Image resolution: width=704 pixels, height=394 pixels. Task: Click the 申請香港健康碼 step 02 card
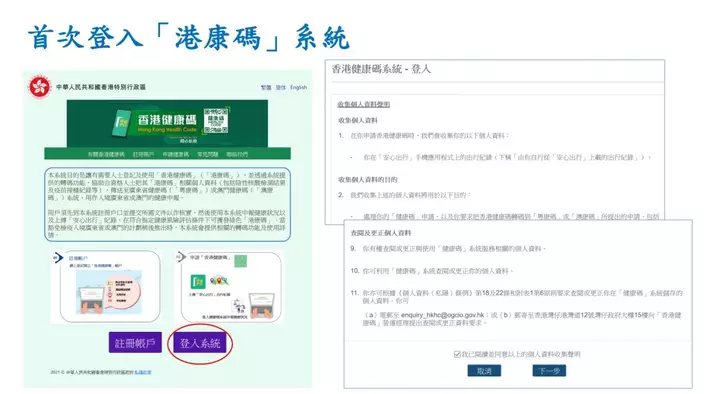(230, 286)
